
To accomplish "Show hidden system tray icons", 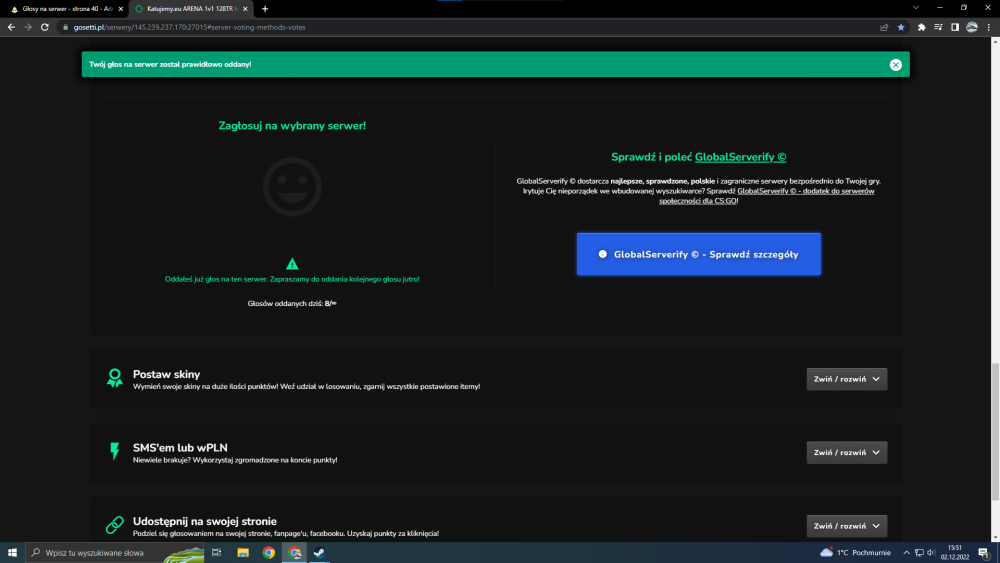I will (x=906, y=553).
